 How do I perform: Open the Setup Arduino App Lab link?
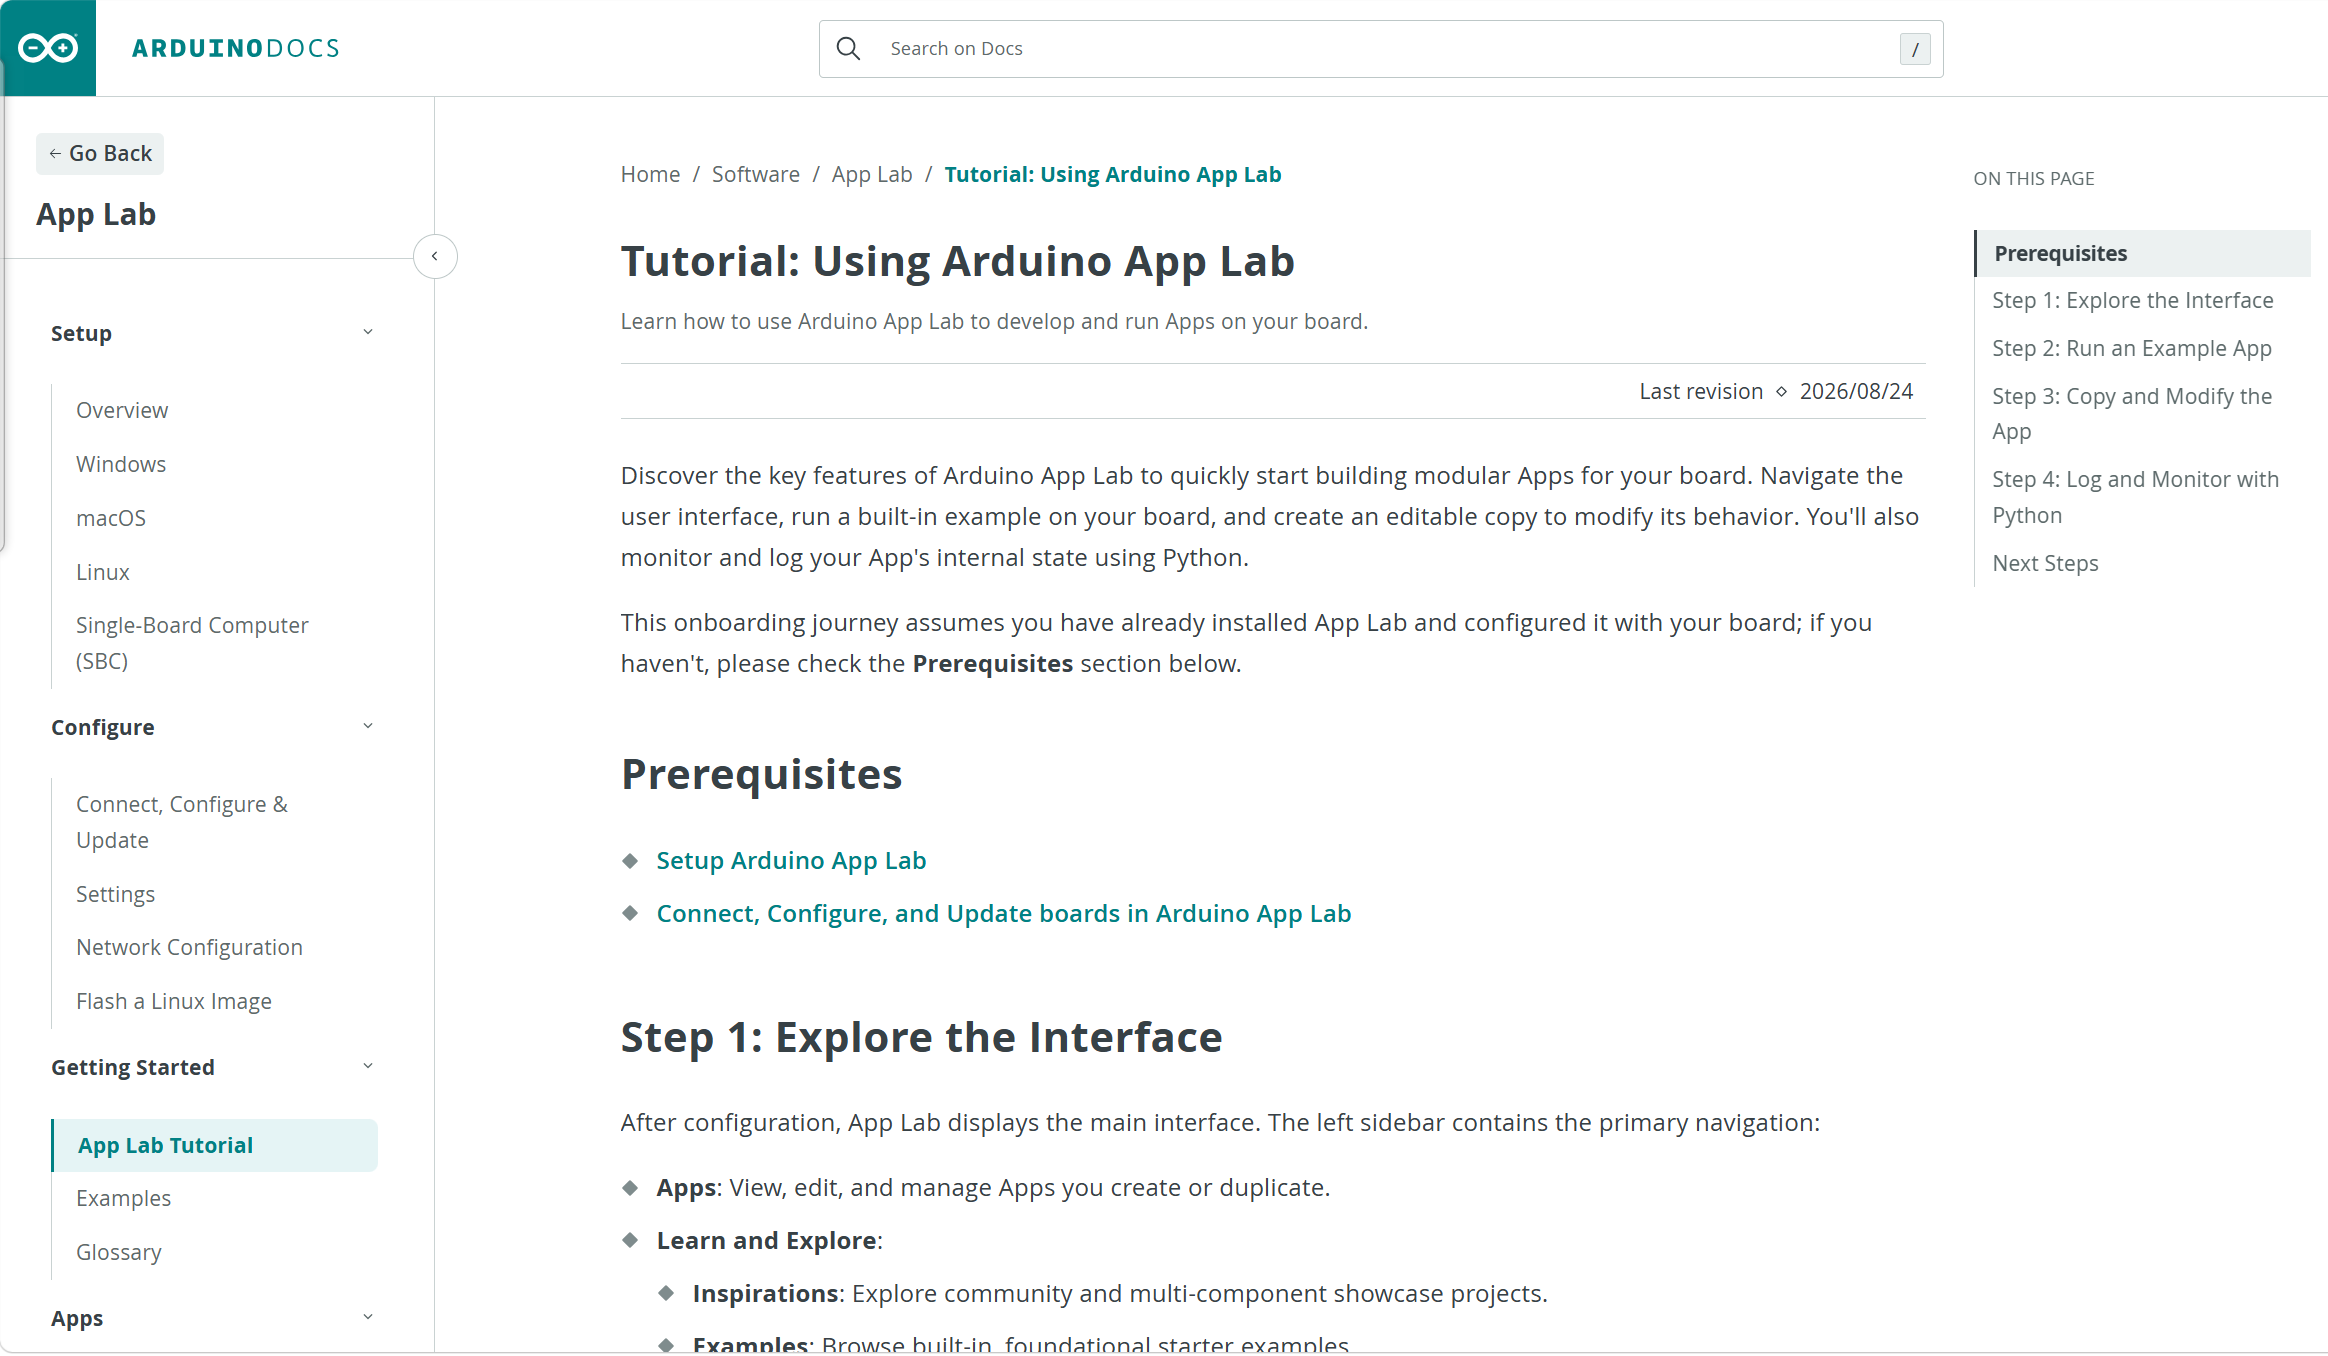click(x=791, y=861)
